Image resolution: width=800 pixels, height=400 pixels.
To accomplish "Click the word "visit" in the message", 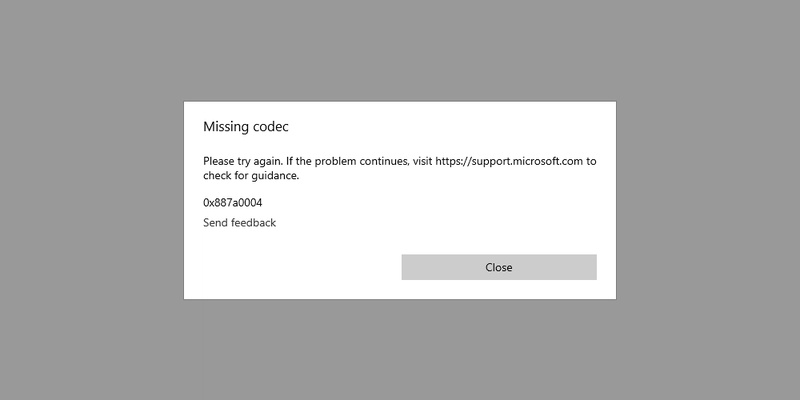I will pos(422,161).
